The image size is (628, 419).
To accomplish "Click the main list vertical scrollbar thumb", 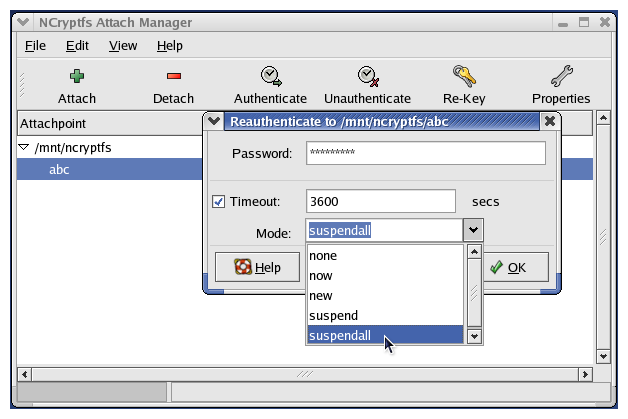I will 603,237.
